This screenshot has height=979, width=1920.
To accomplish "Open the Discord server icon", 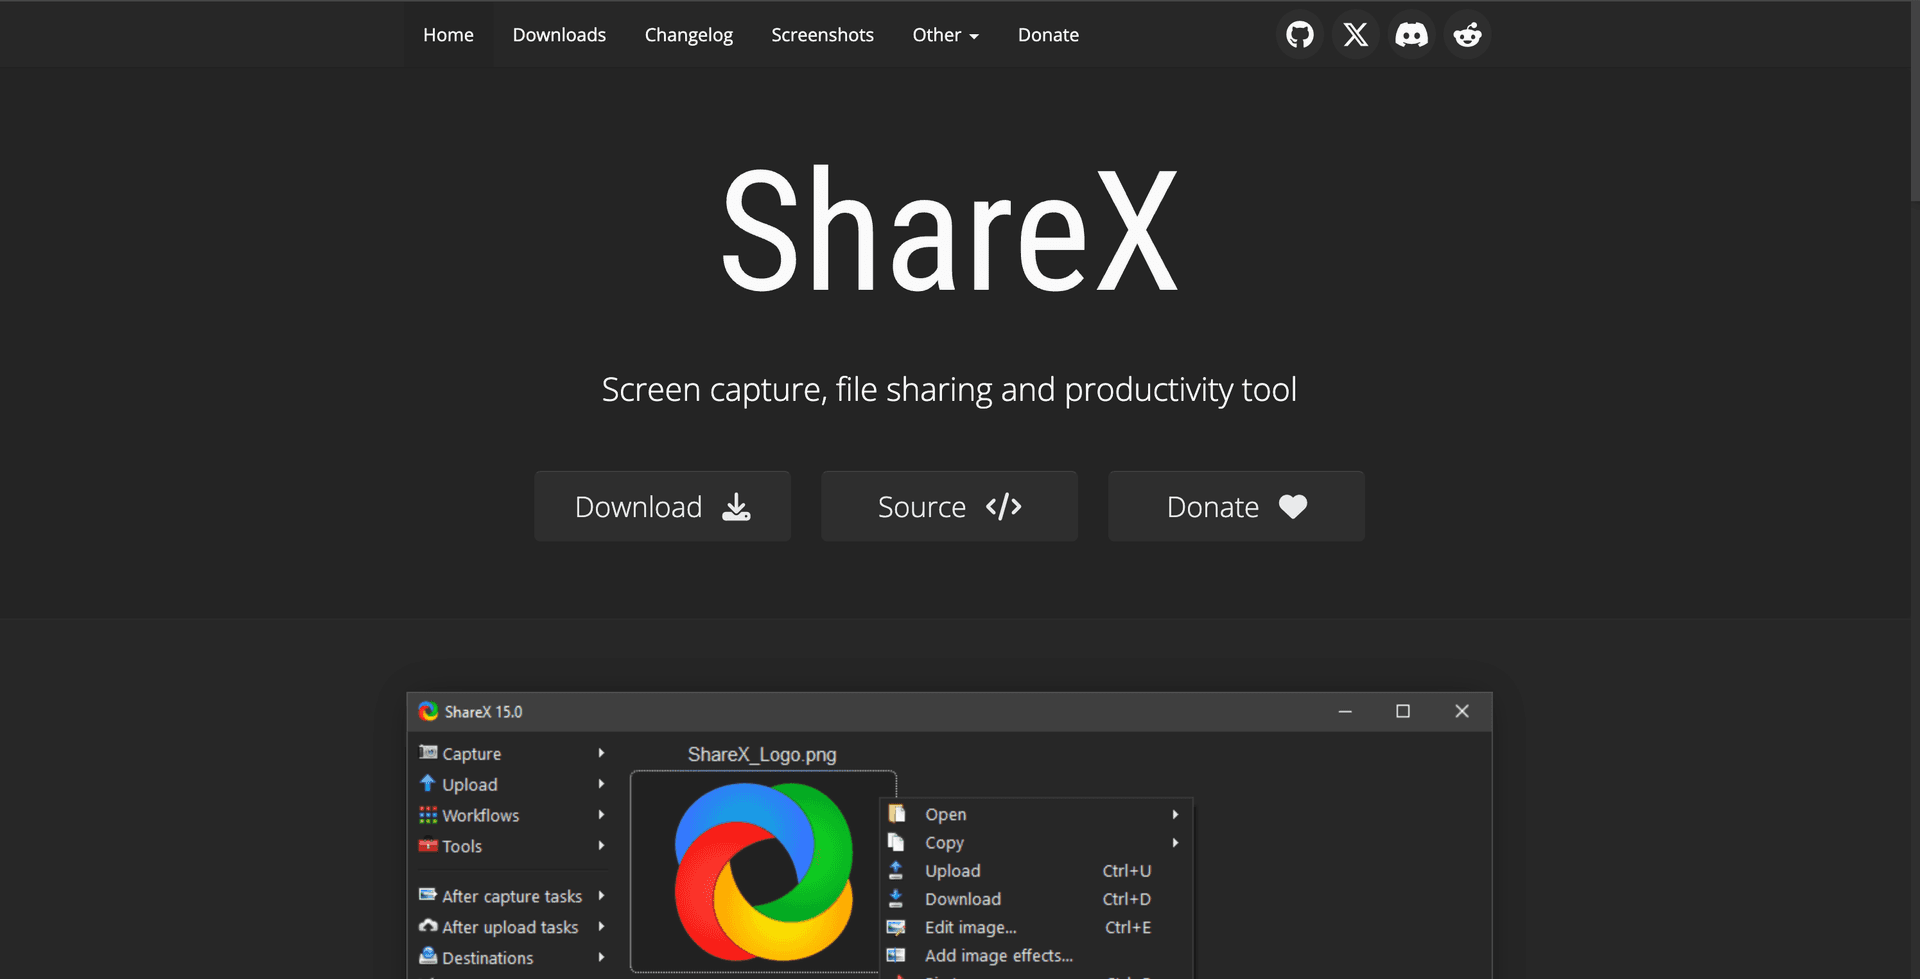I will tap(1411, 35).
